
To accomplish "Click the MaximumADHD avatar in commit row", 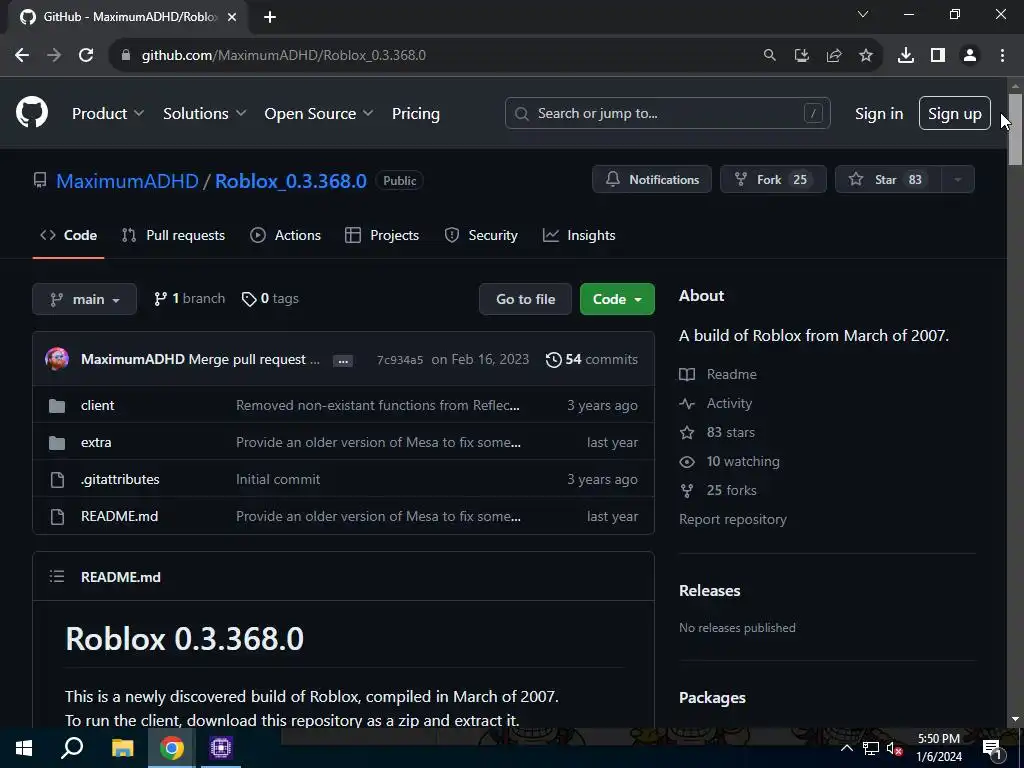I will tap(57, 359).
